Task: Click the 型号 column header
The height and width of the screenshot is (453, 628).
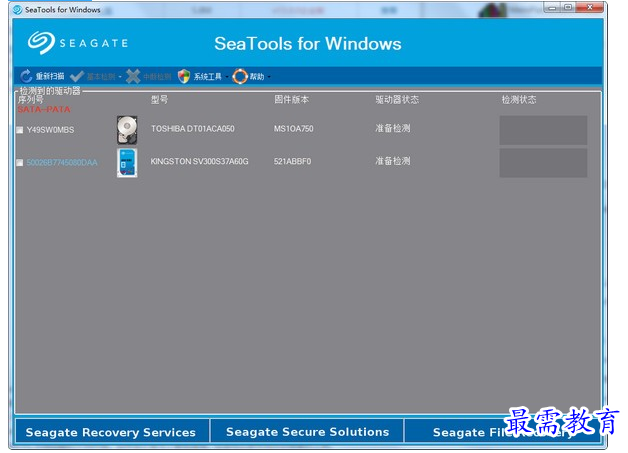Action: 159,99
